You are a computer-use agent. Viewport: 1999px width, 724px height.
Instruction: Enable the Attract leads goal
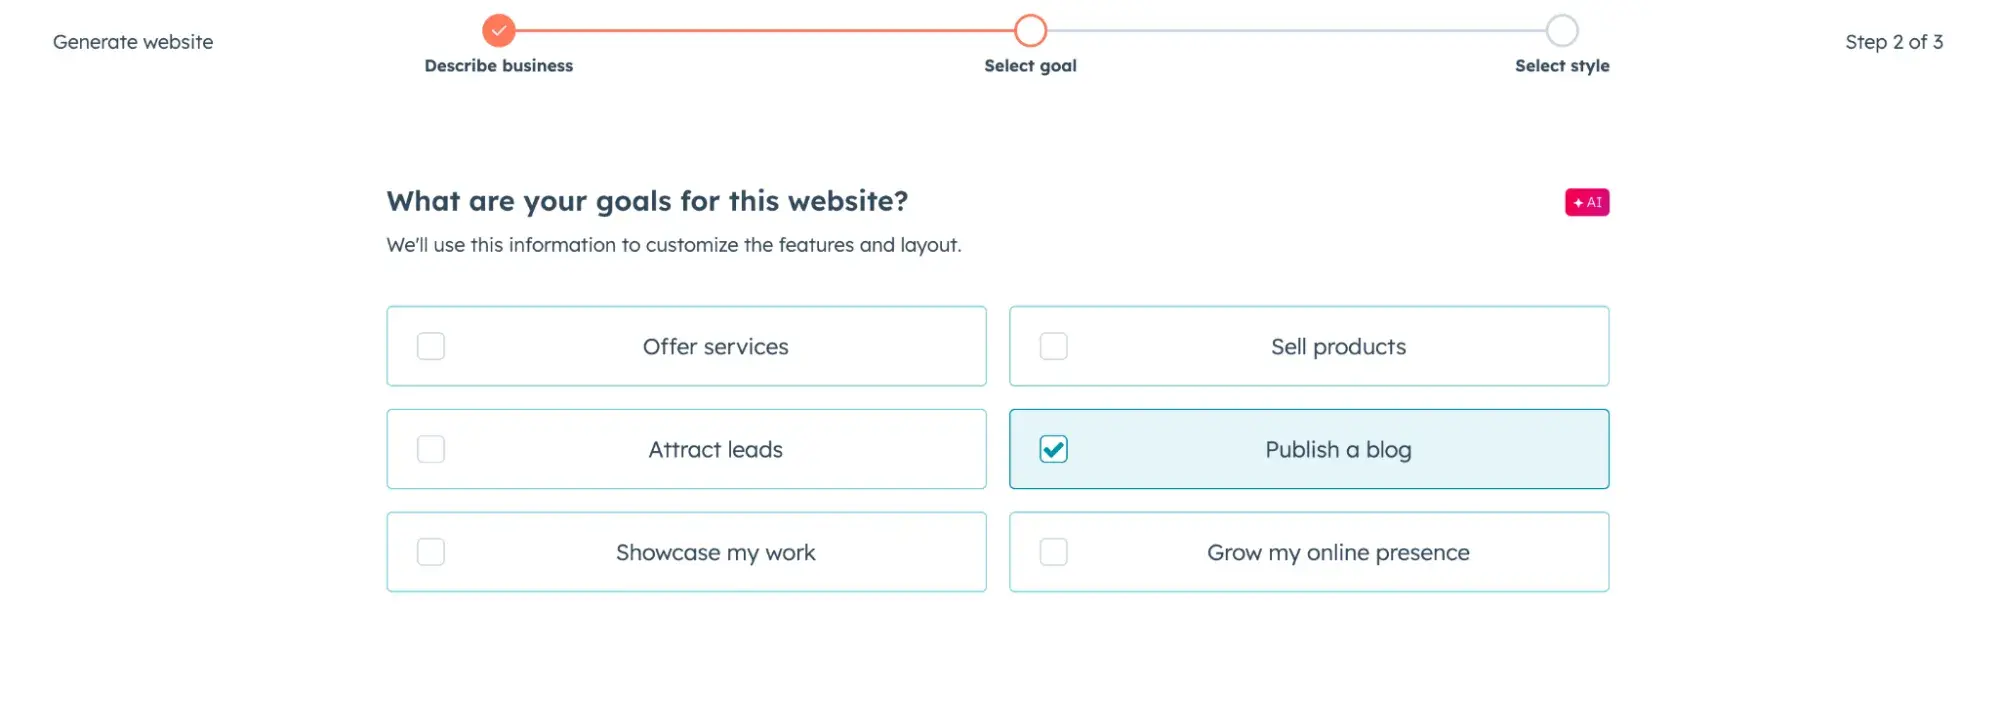pos(430,449)
